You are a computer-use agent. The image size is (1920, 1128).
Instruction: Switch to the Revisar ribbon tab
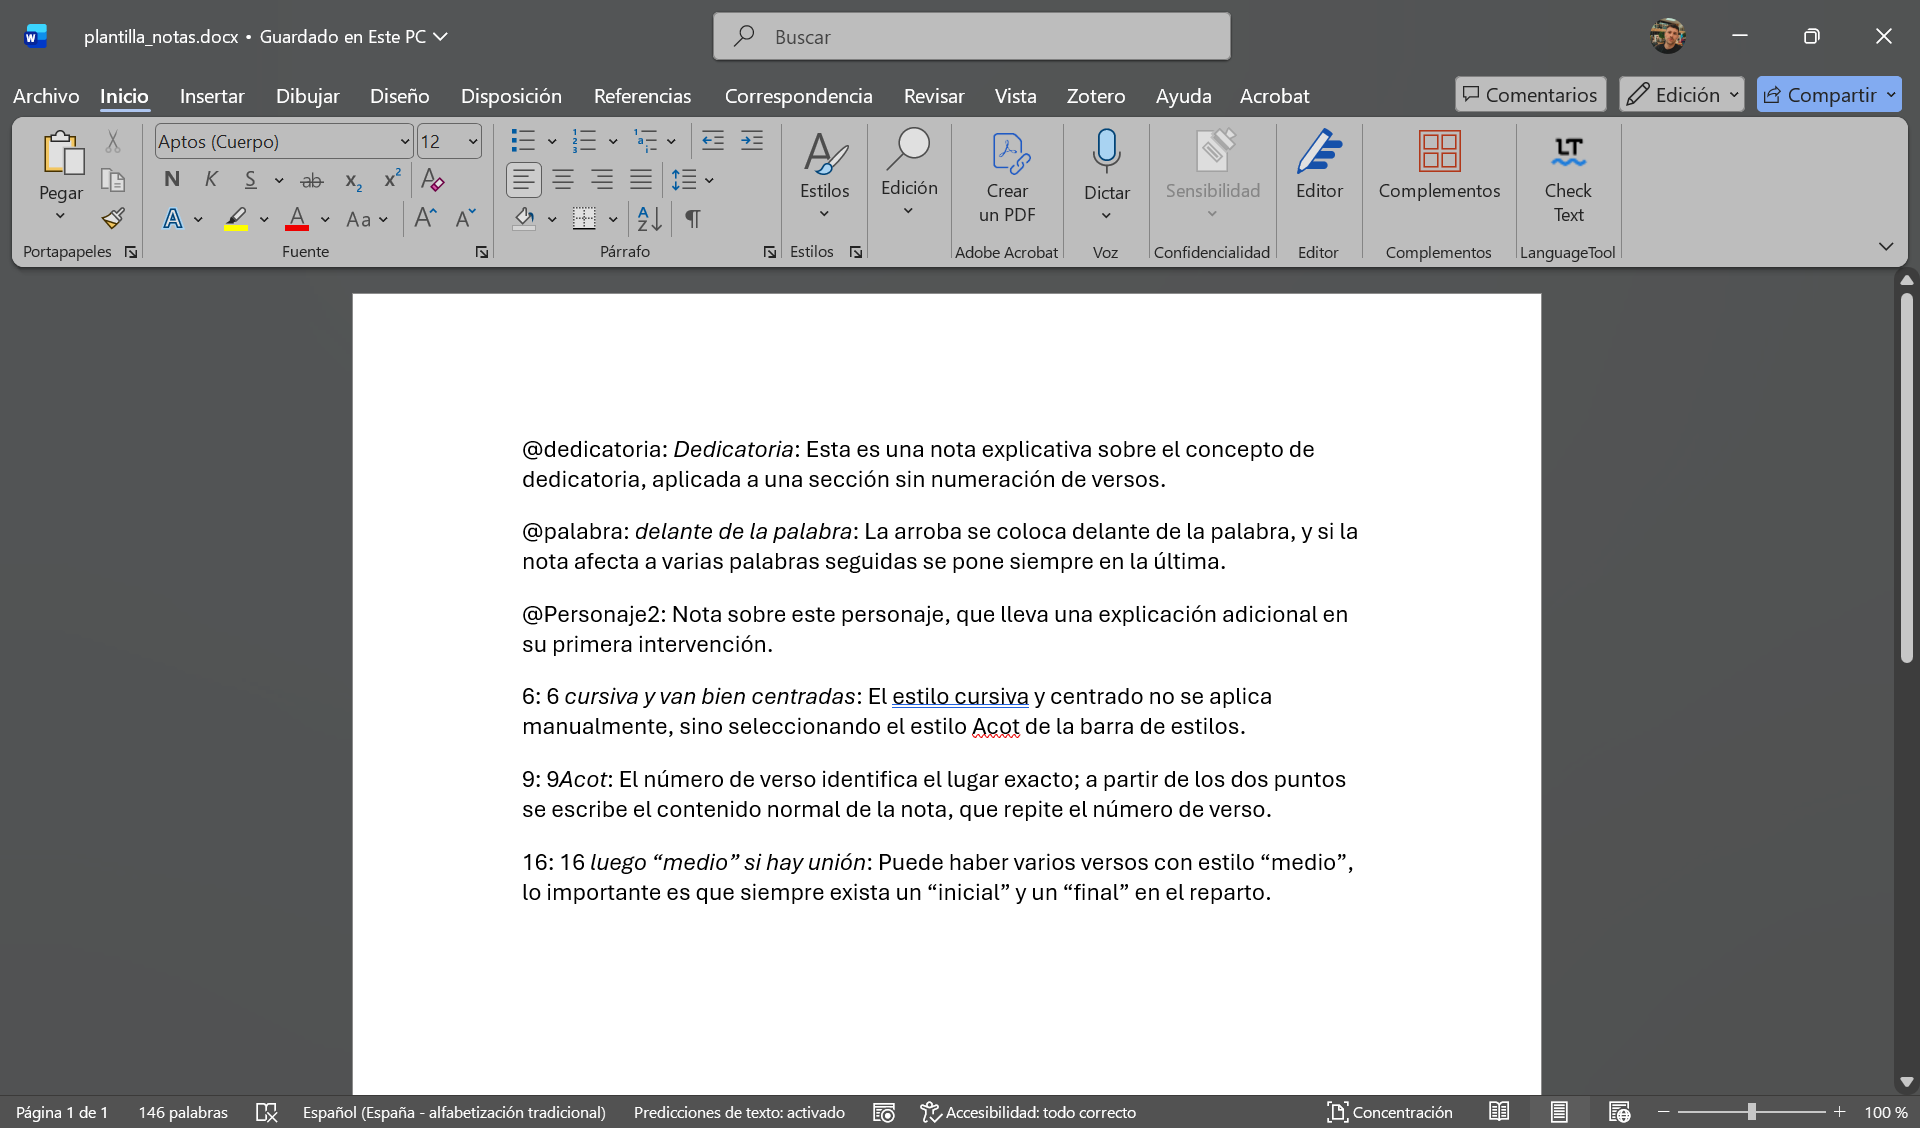(933, 96)
